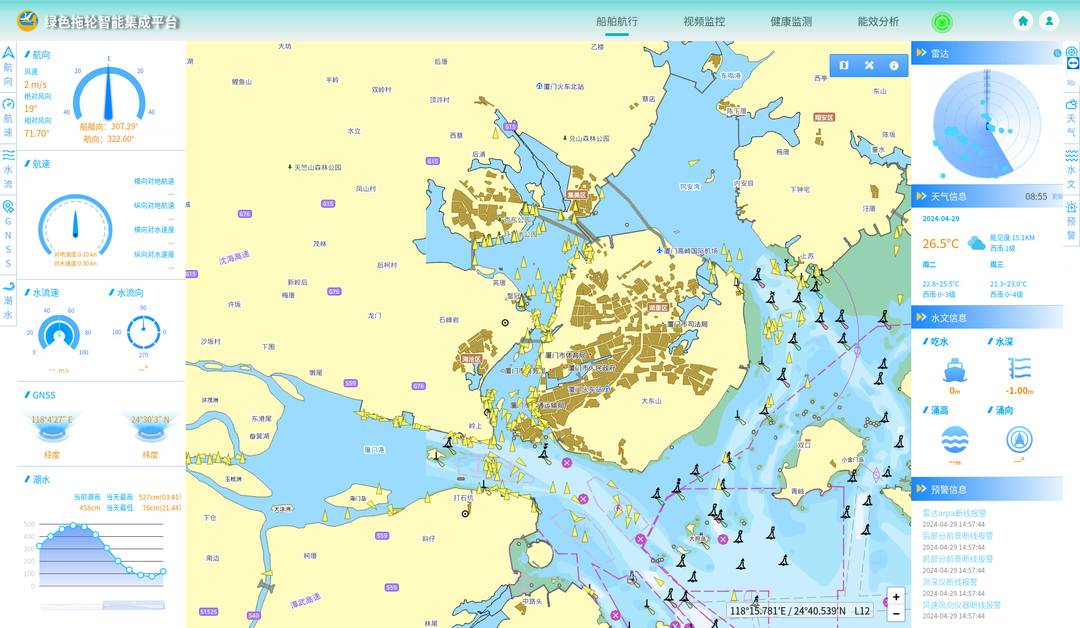Open the 潮水 tide sidebar tab
The width and height of the screenshot is (1080, 628).
coord(8,300)
